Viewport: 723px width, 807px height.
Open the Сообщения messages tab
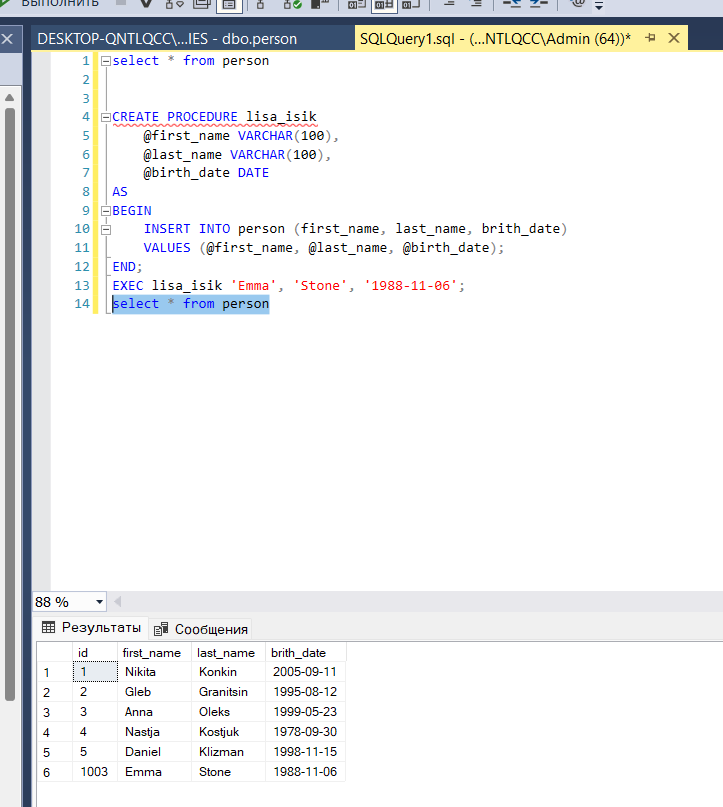201,629
